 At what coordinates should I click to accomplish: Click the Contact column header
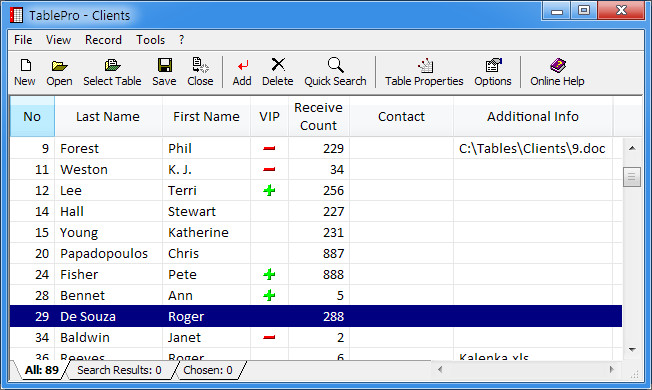pyautogui.click(x=401, y=116)
